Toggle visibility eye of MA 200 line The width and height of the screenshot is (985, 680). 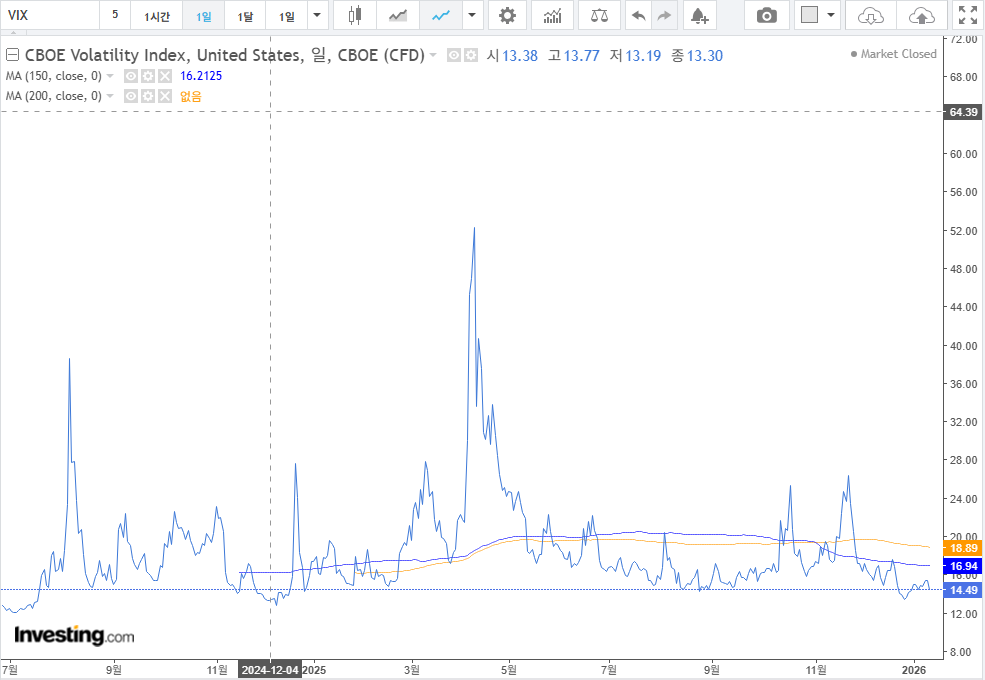131,96
